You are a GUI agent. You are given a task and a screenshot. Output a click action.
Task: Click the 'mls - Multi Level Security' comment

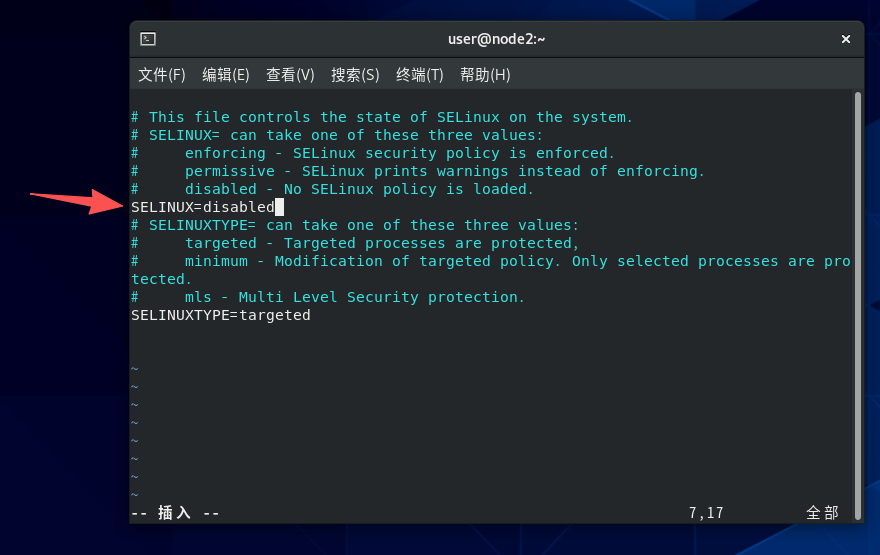click(x=328, y=297)
